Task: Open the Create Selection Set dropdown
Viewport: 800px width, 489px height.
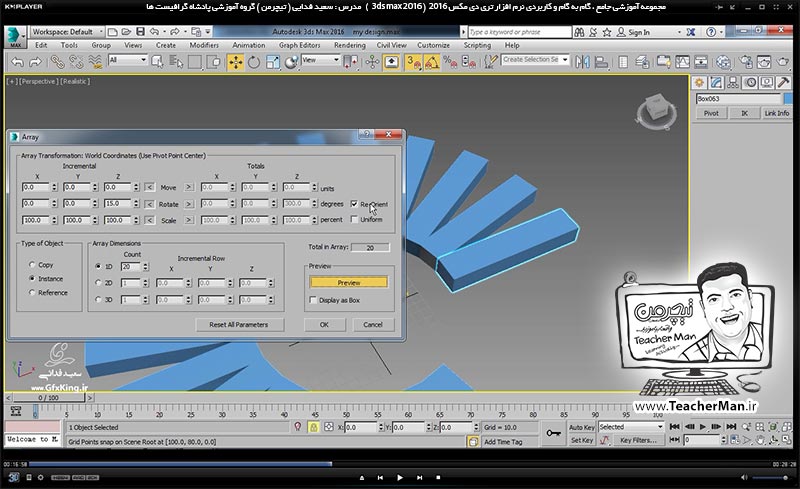Action: click(535, 60)
